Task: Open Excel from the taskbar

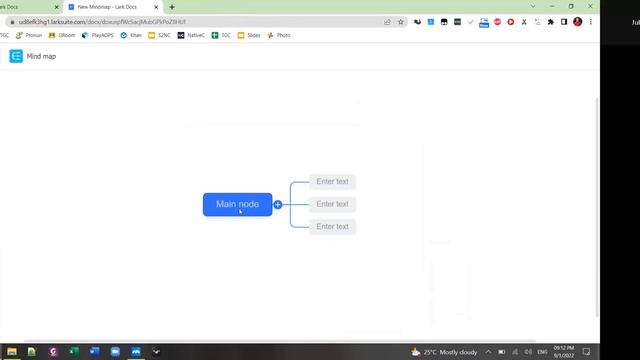Action: pyautogui.click(x=74, y=351)
